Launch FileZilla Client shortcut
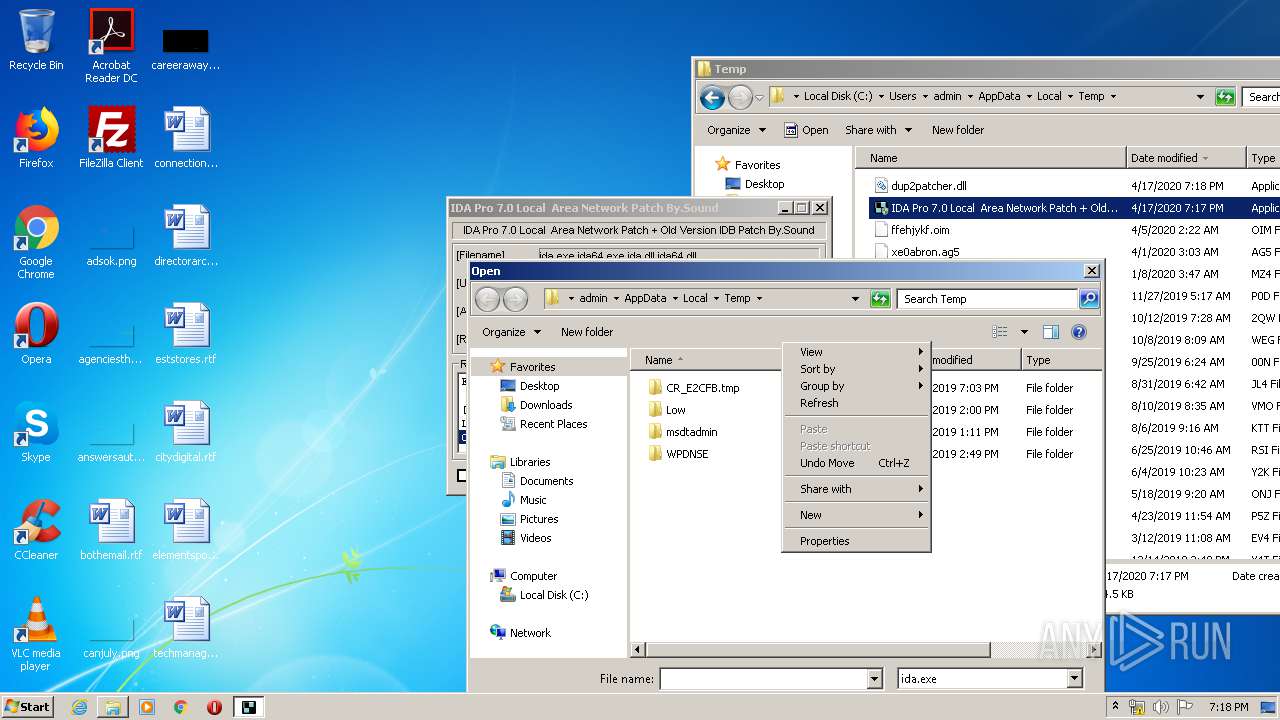 tap(111, 138)
